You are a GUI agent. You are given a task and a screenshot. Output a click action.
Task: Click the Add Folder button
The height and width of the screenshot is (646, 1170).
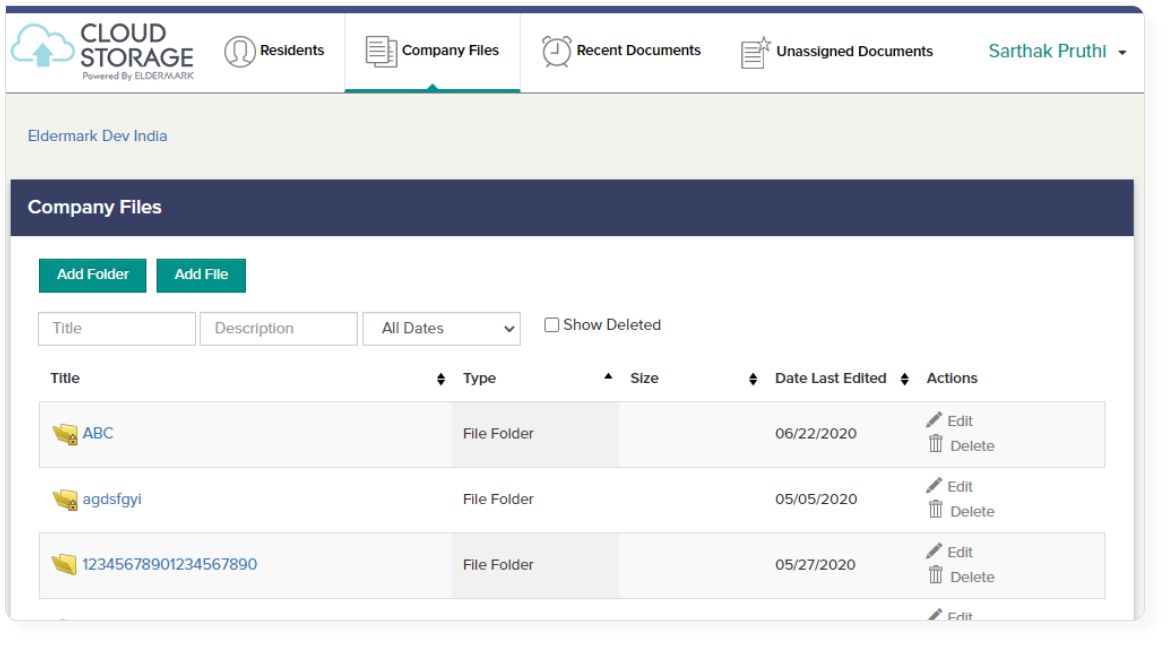(x=93, y=275)
